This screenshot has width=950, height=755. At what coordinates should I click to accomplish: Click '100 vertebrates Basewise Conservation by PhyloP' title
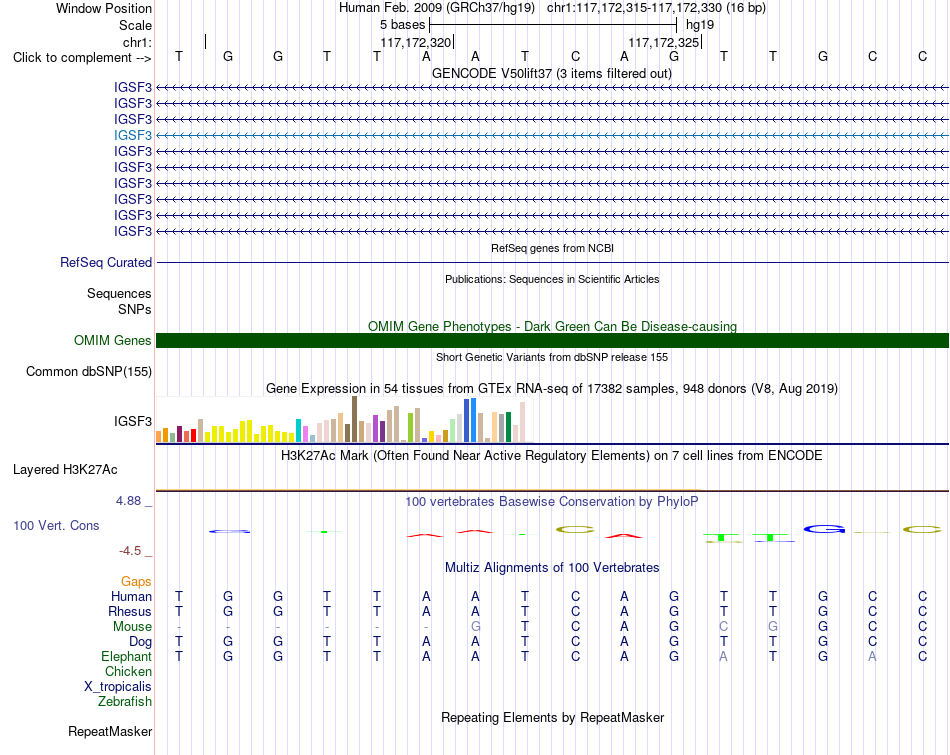(x=552, y=502)
